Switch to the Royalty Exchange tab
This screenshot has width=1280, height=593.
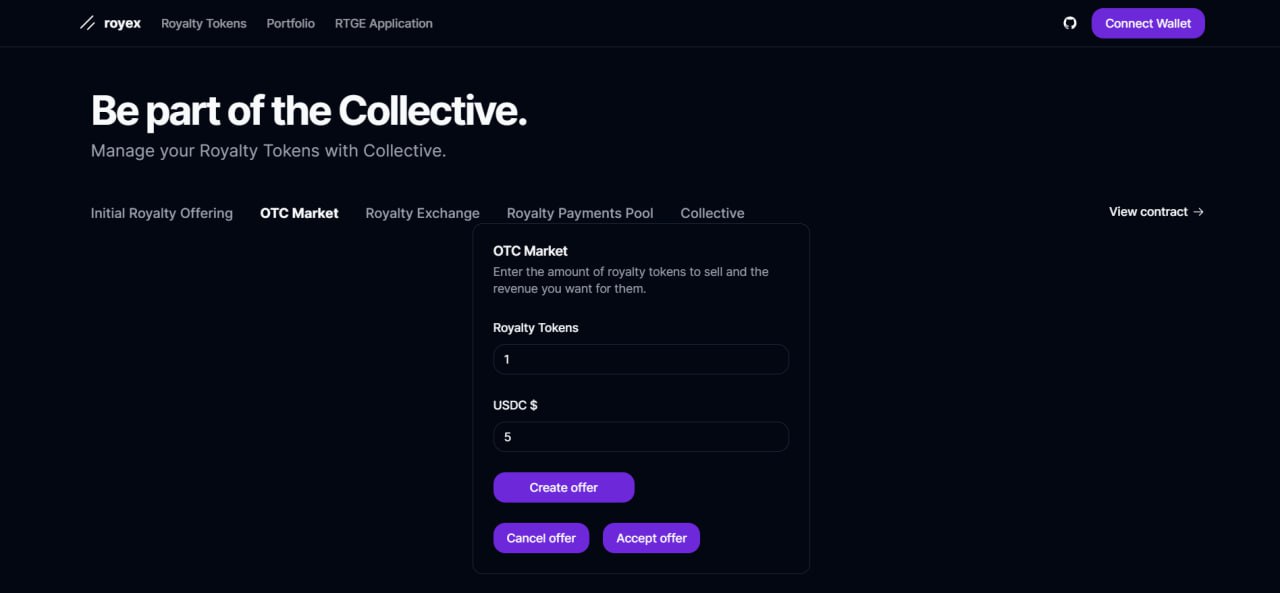click(x=422, y=213)
